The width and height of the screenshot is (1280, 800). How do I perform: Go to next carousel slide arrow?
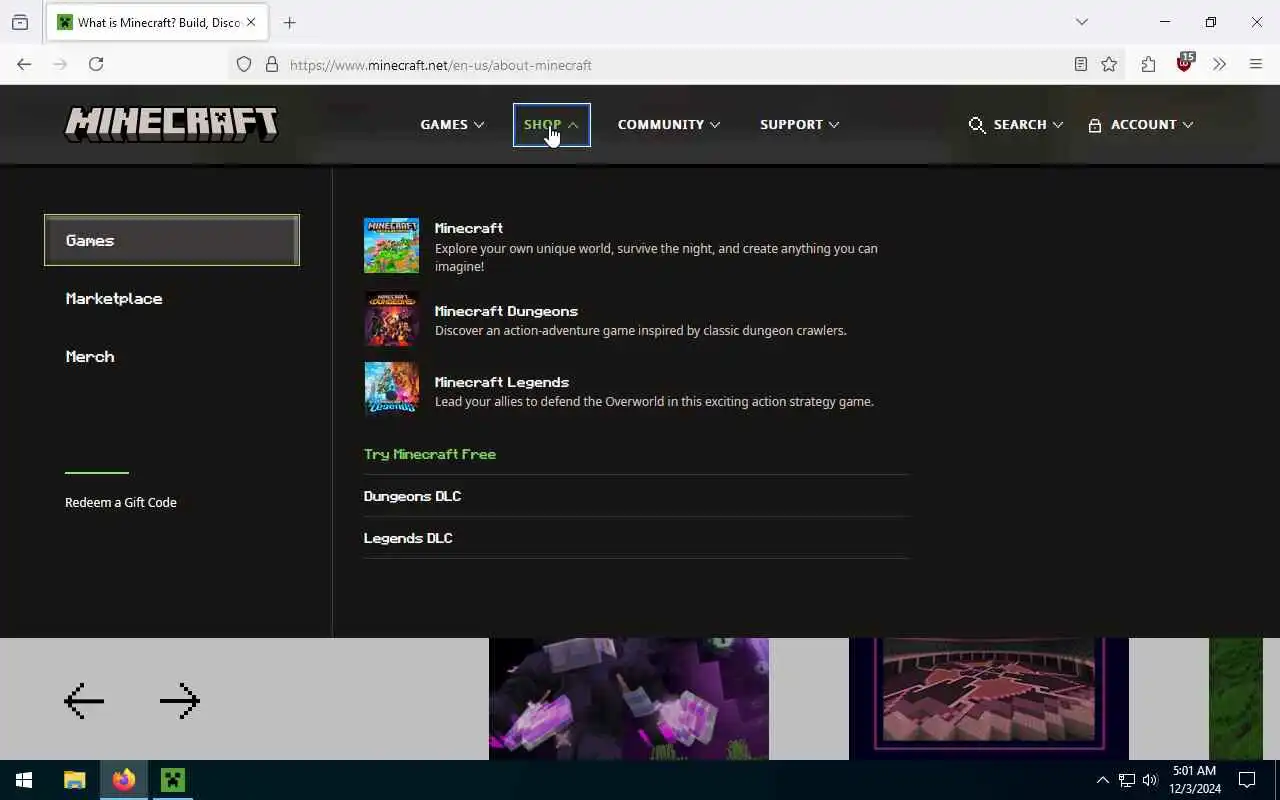coord(180,701)
